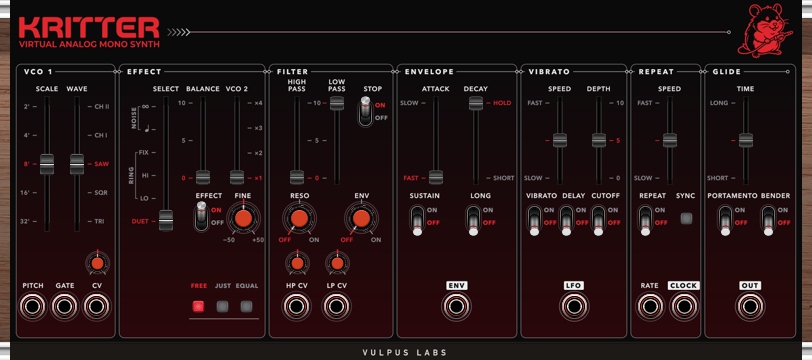Click the CLOCK input jack

coord(683,307)
